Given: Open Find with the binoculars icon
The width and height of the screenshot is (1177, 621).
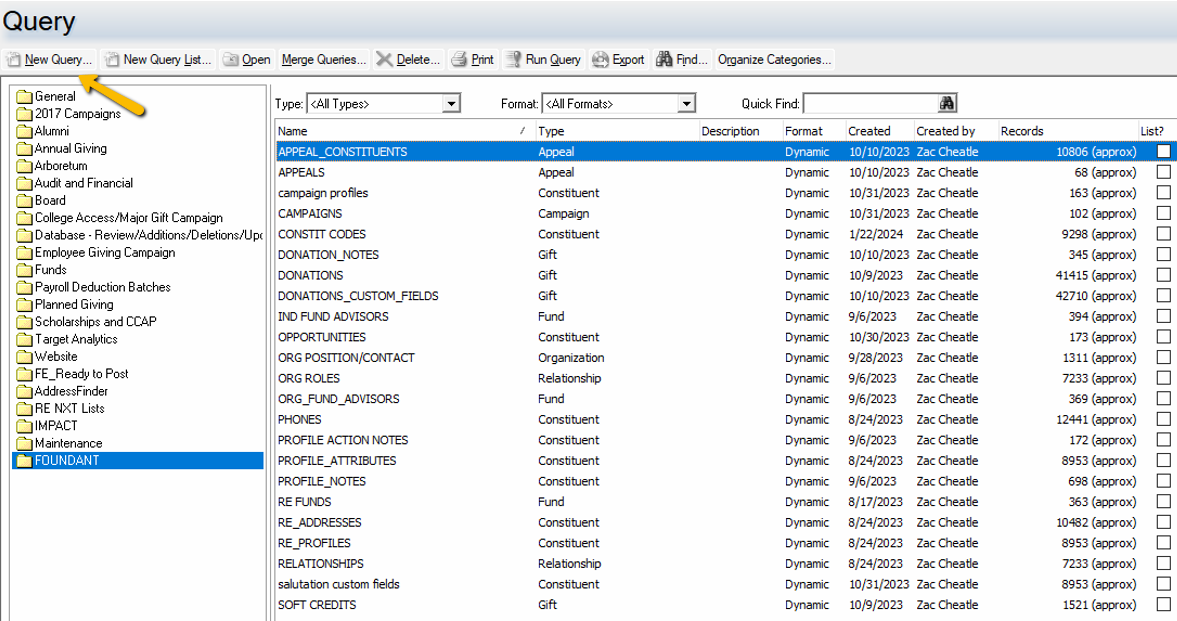Looking at the screenshot, I should pos(664,60).
